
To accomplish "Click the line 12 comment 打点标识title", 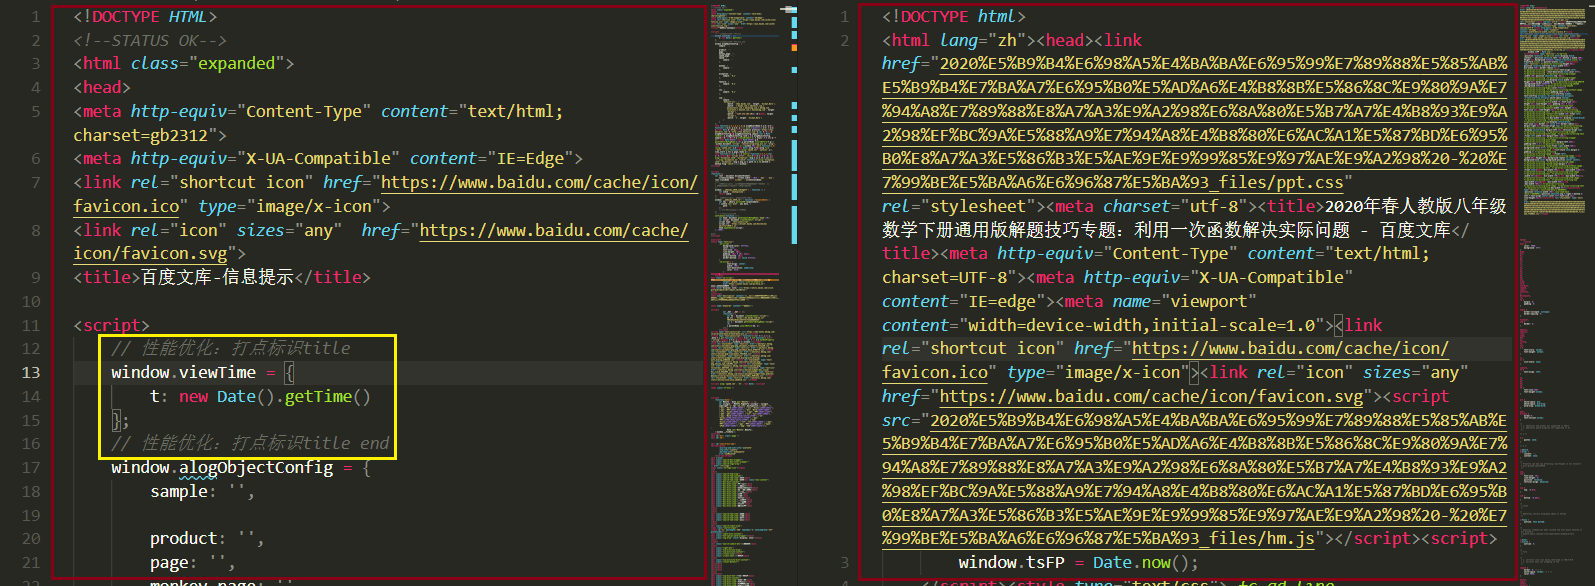I will click(231, 348).
